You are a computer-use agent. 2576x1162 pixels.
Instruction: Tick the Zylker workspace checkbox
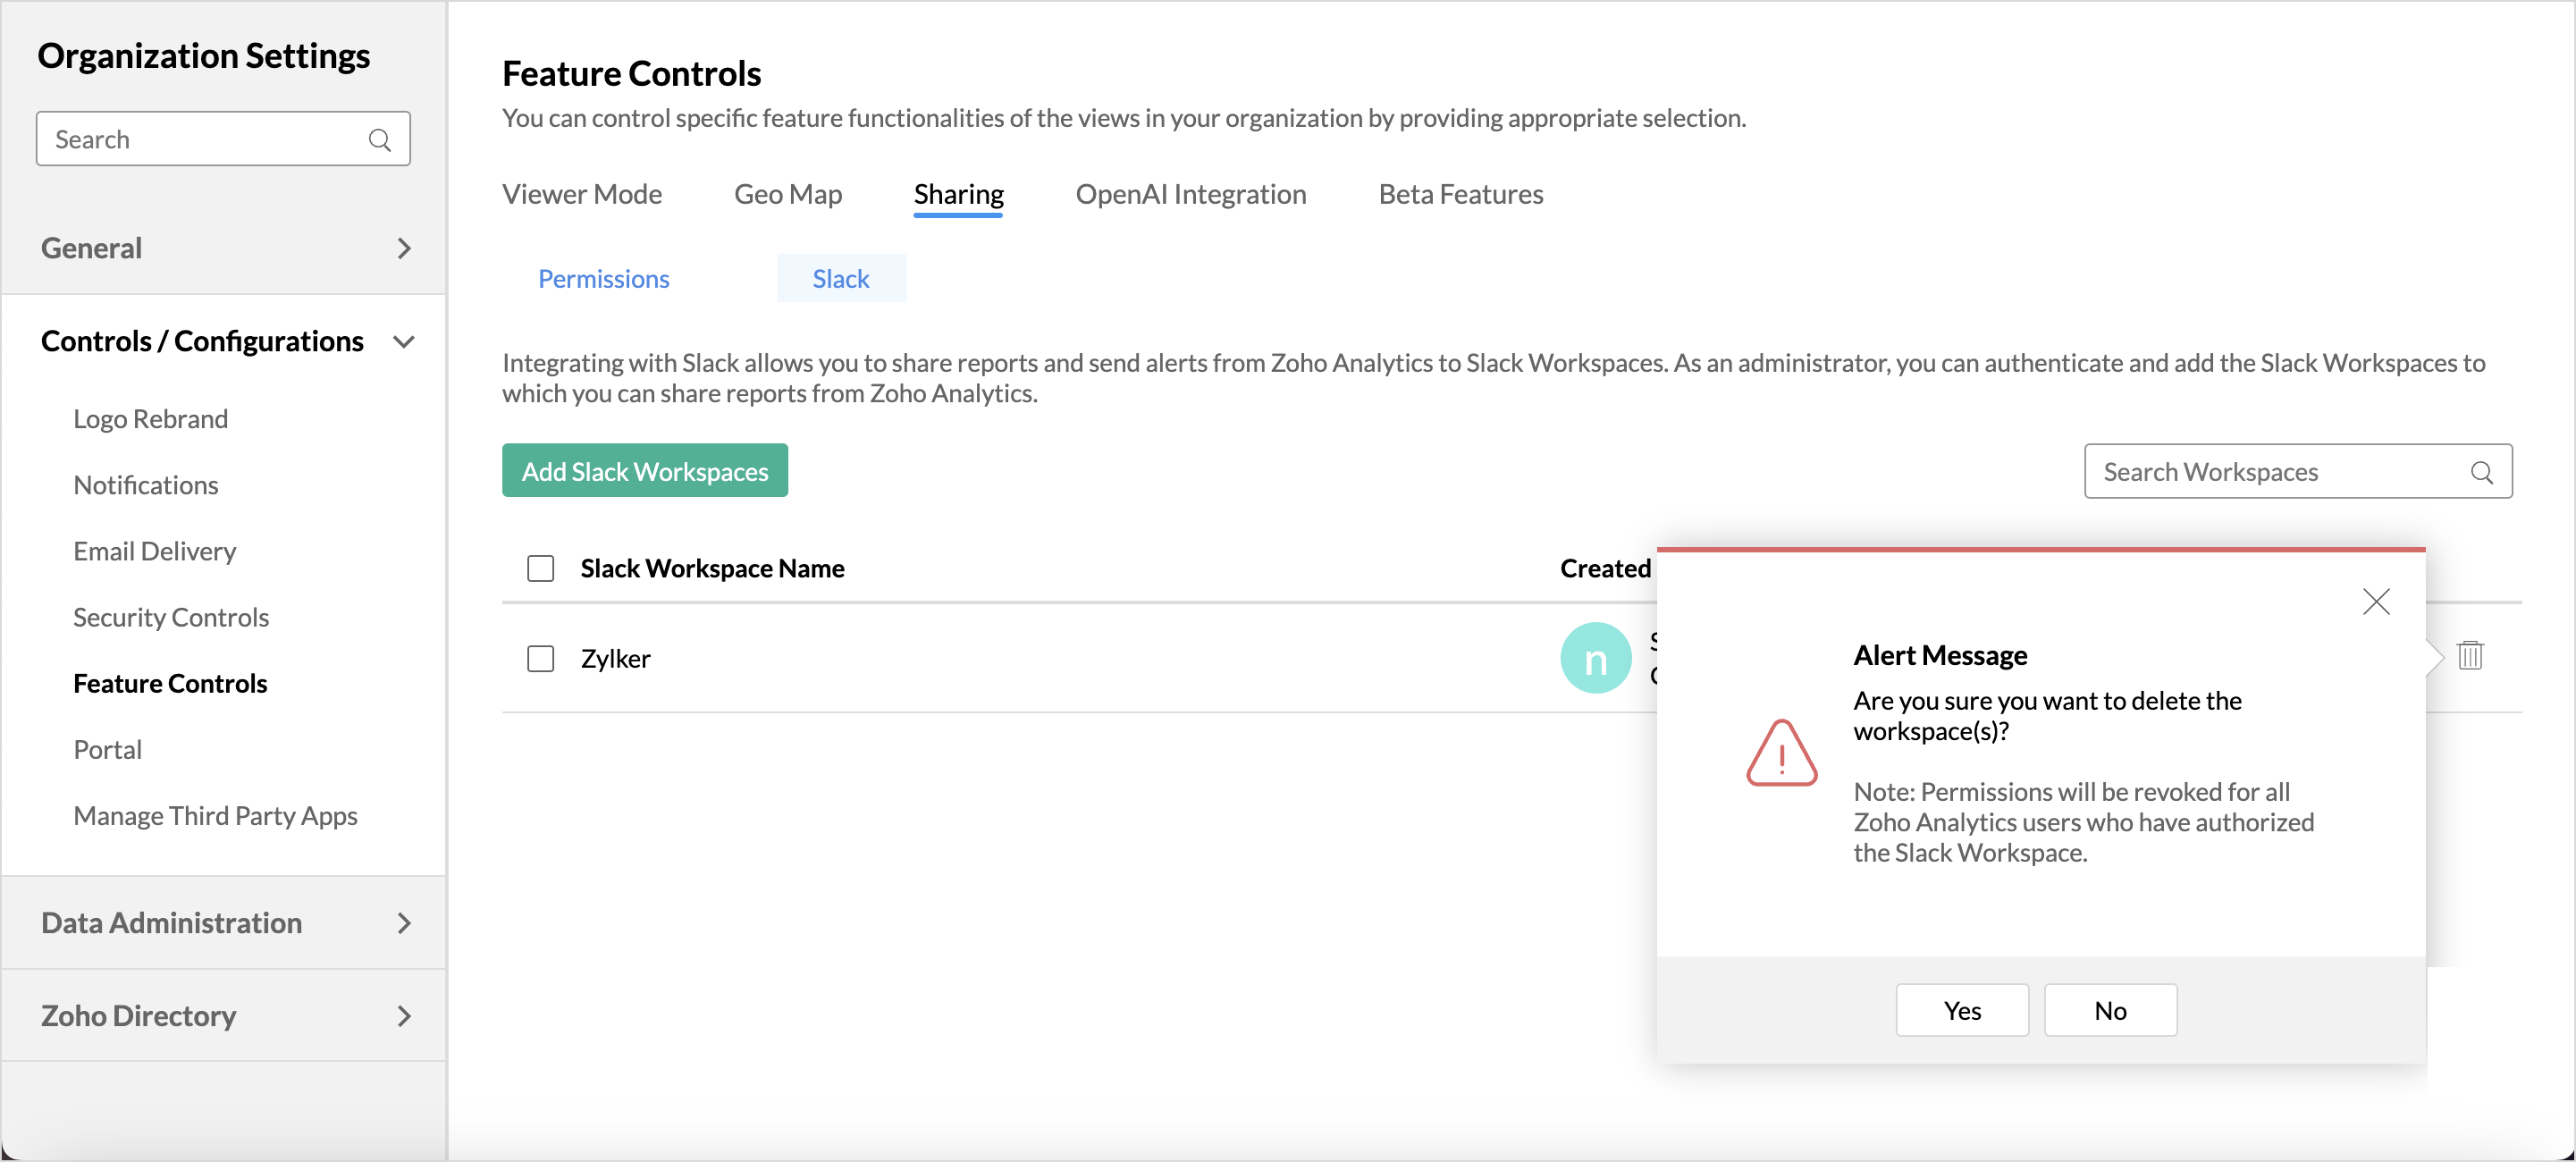click(540, 659)
